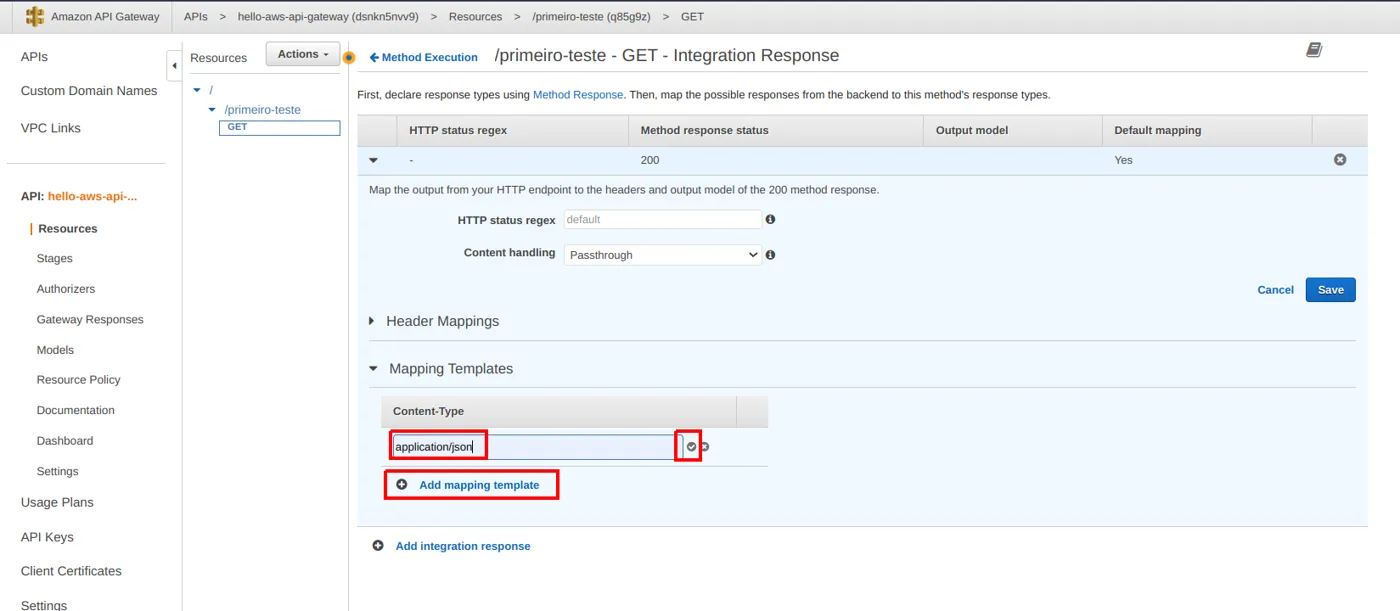Open Resource Policy page
This screenshot has width=1400, height=611.
tap(78, 380)
